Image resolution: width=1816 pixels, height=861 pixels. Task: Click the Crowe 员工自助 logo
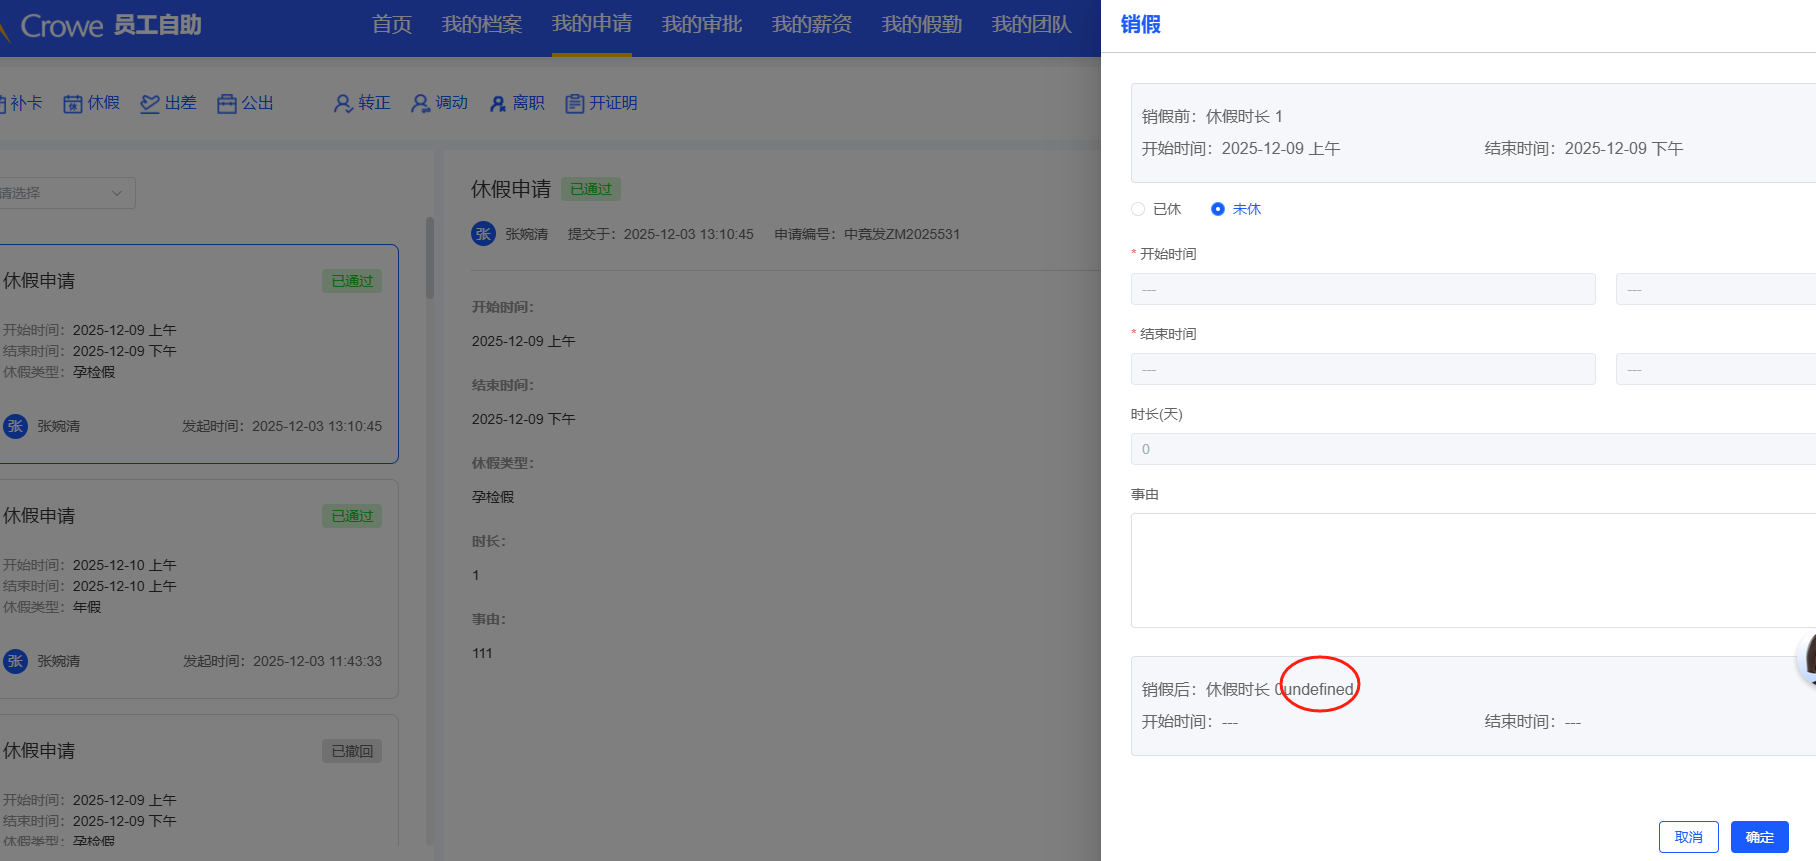point(102,25)
